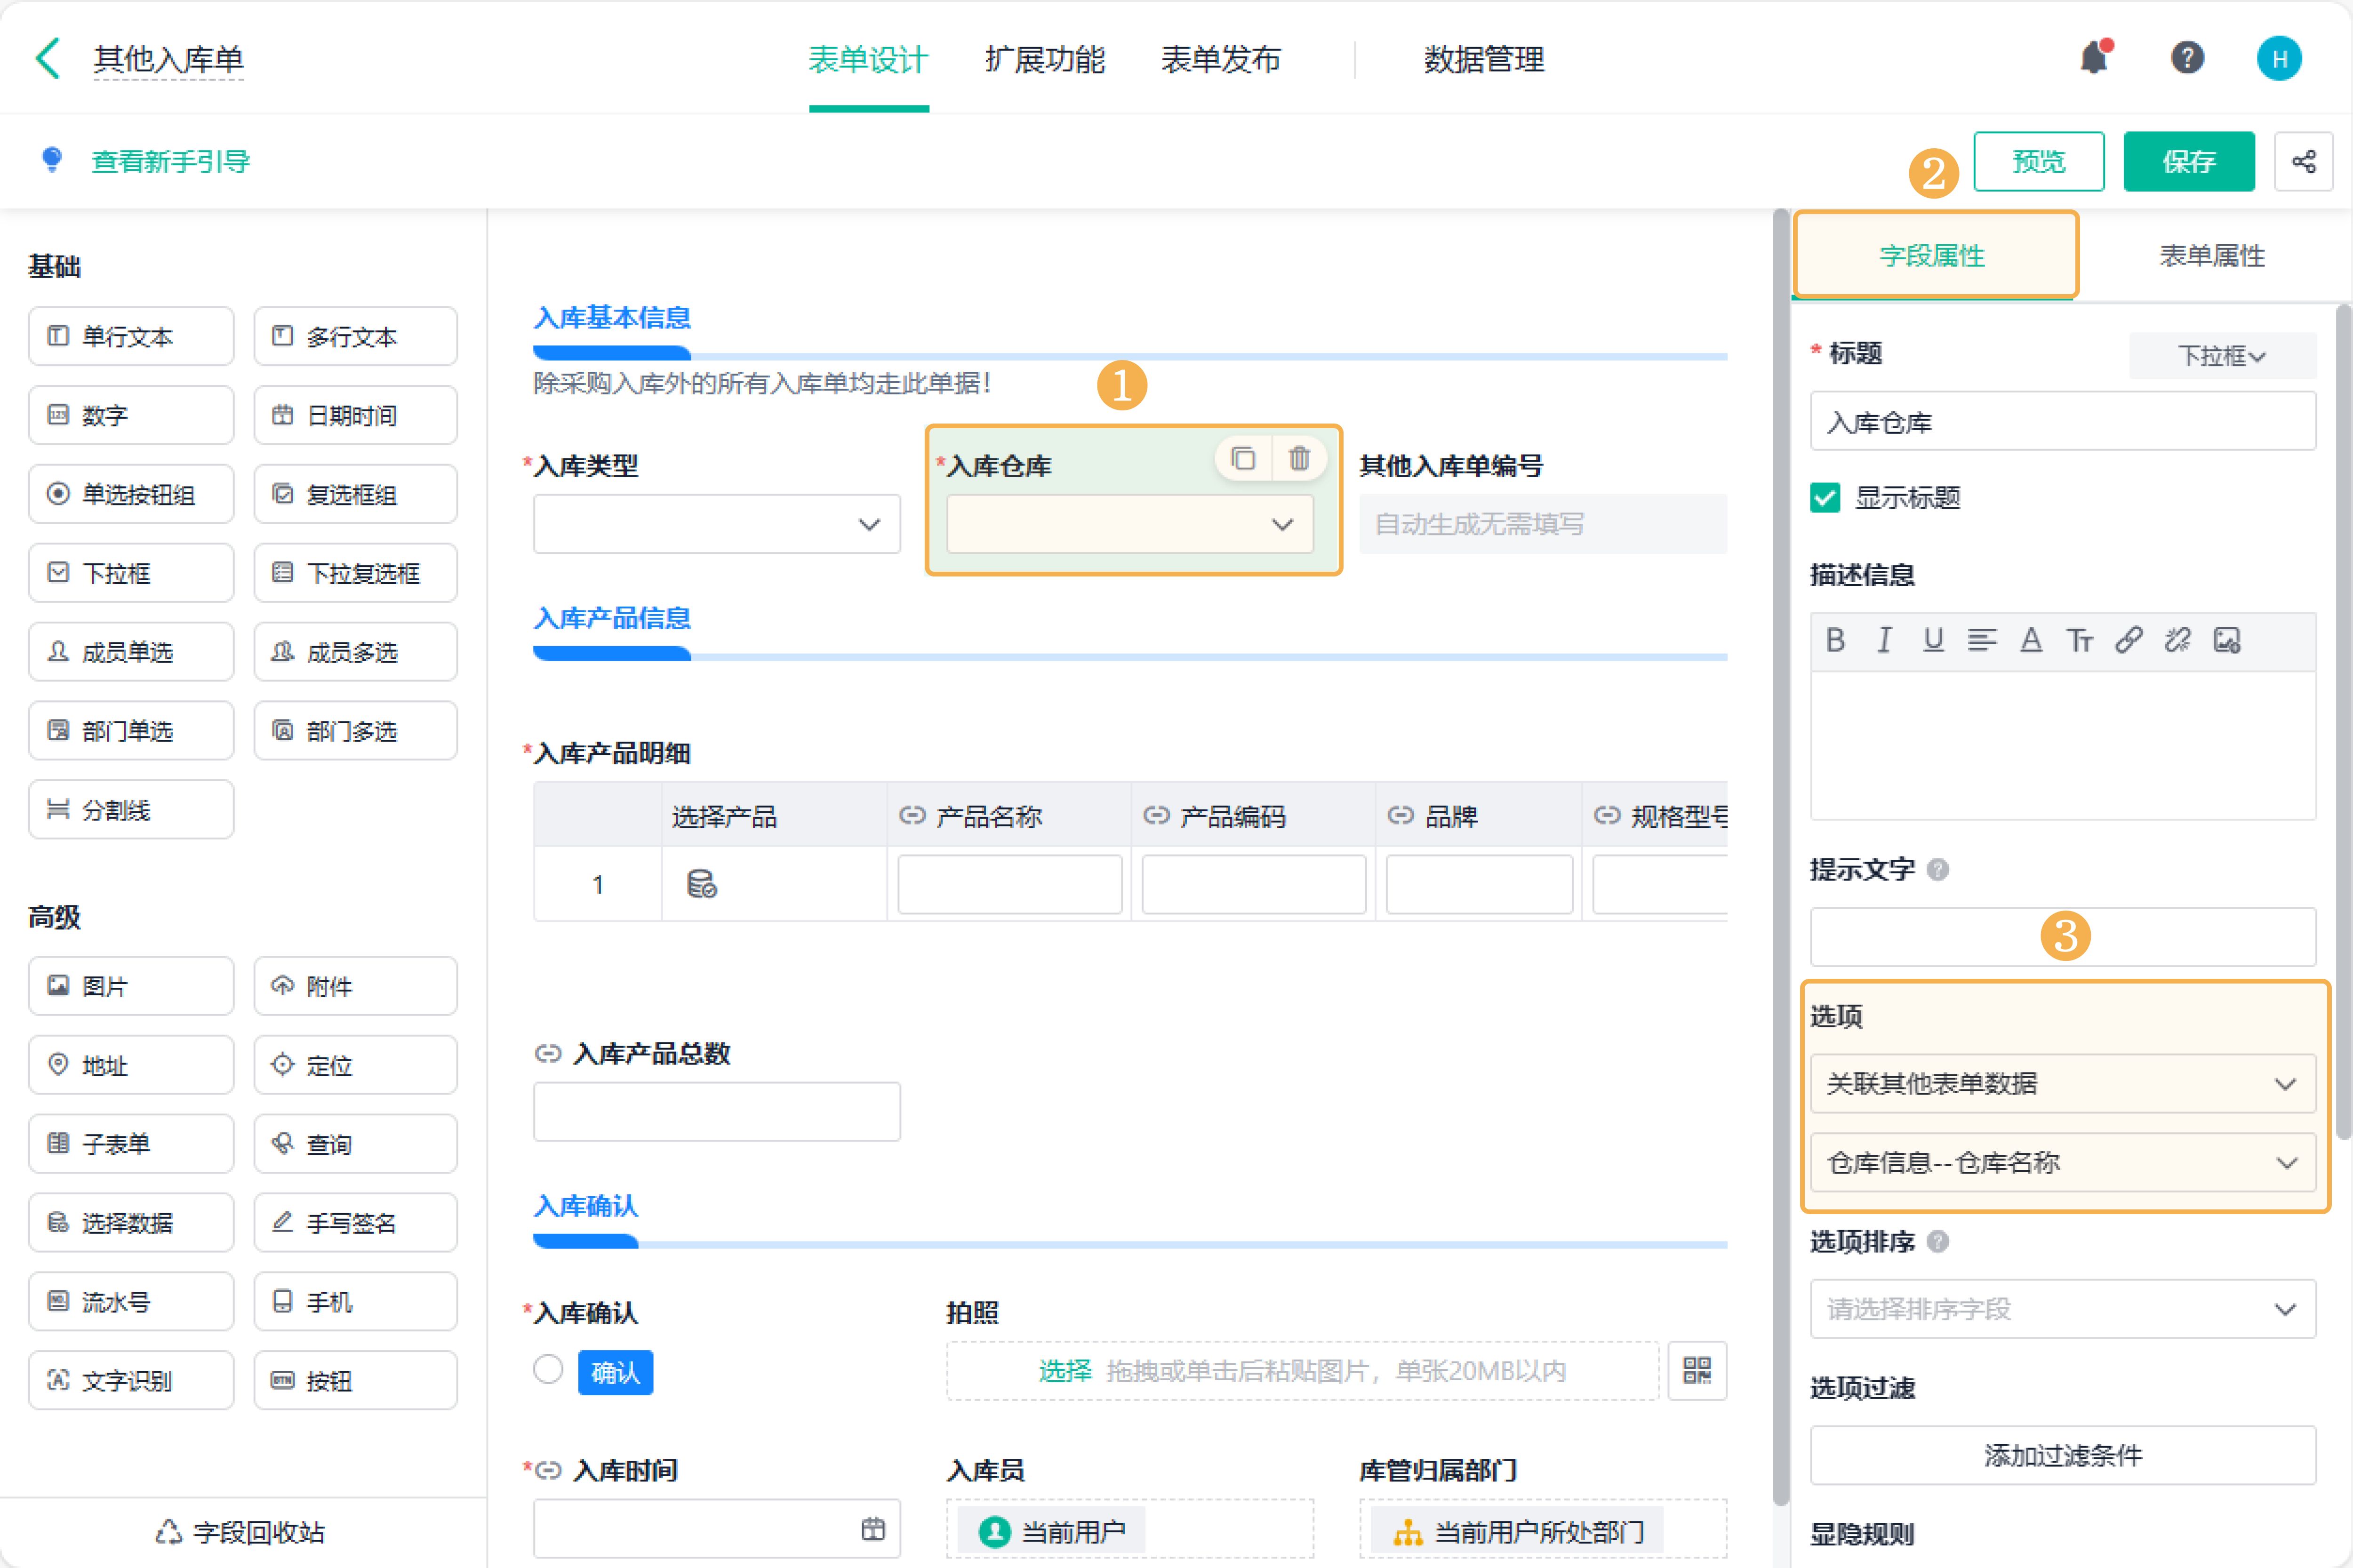Image resolution: width=2353 pixels, height=1568 pixels.
Task: Click the 添加过滤条件 button
Action: (2062, 1455)
